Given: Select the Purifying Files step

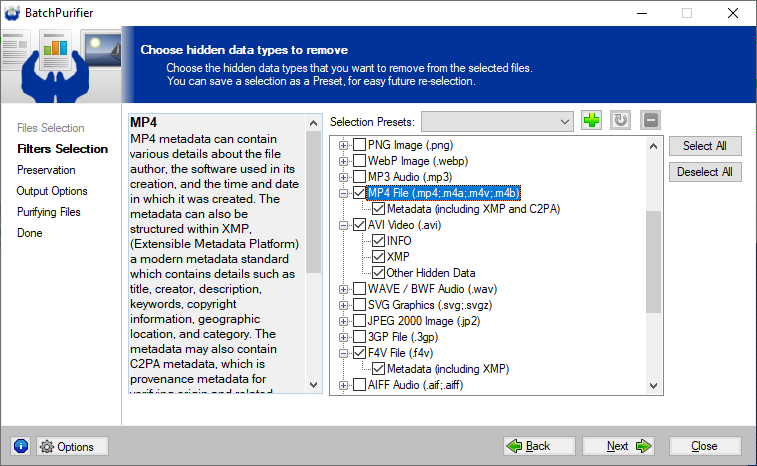Looking at the screenshot, I should 49,212.
